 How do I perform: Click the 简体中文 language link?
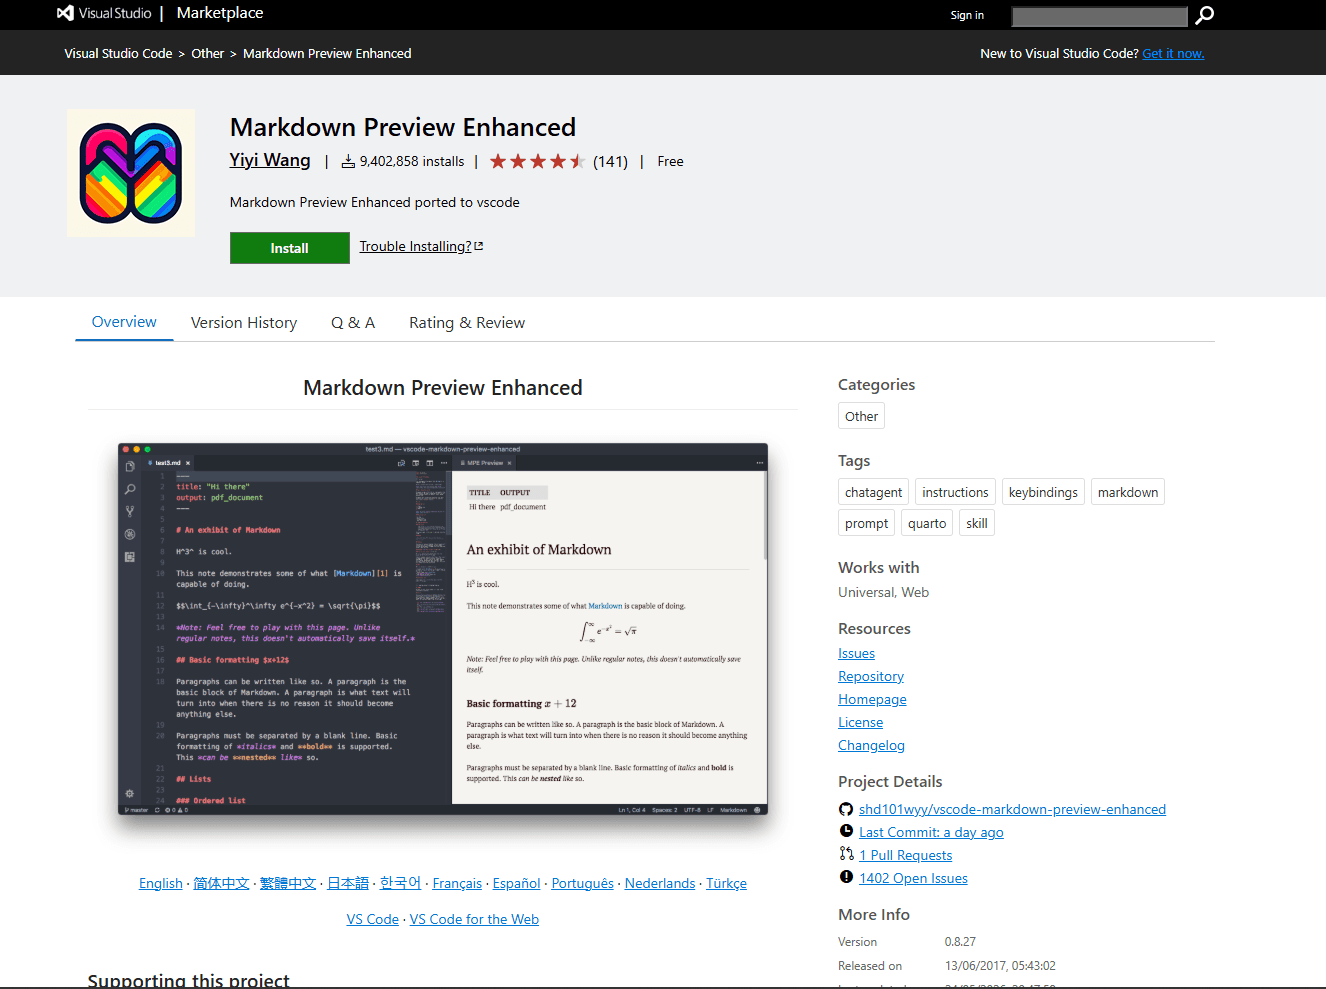(x=221, y=883)
